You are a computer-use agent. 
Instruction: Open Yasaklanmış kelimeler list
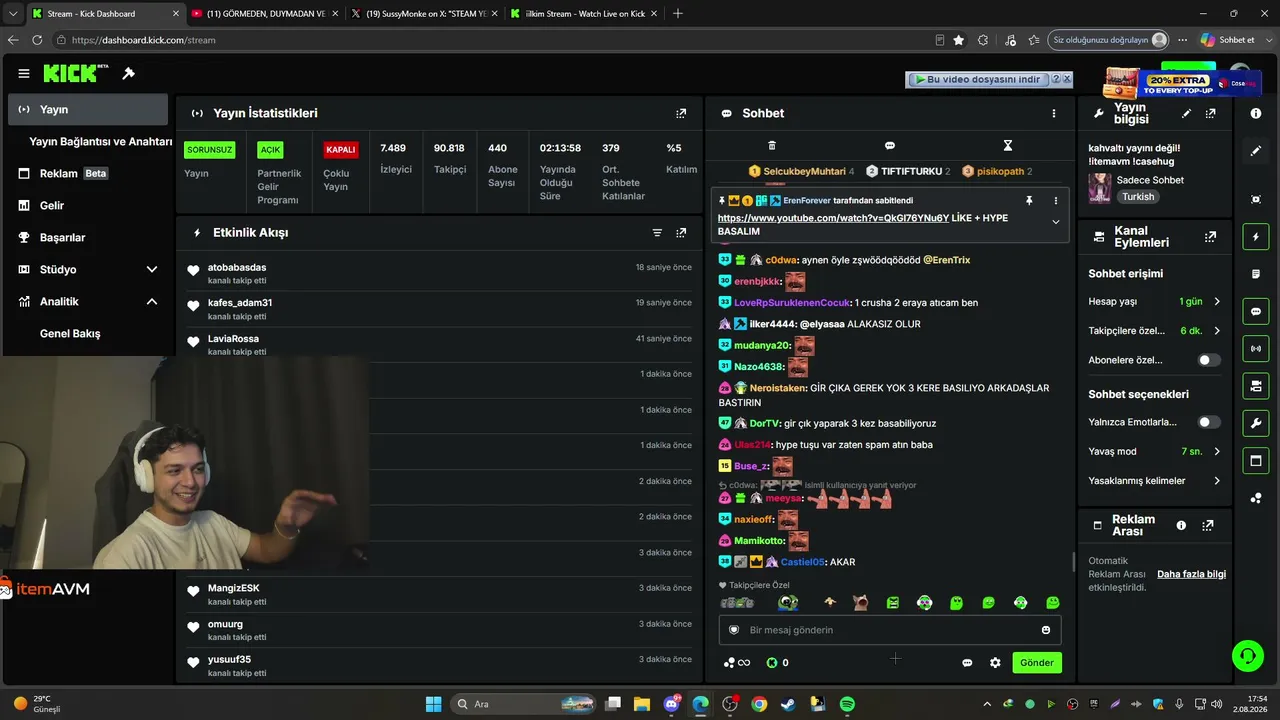click(1154, 481)
